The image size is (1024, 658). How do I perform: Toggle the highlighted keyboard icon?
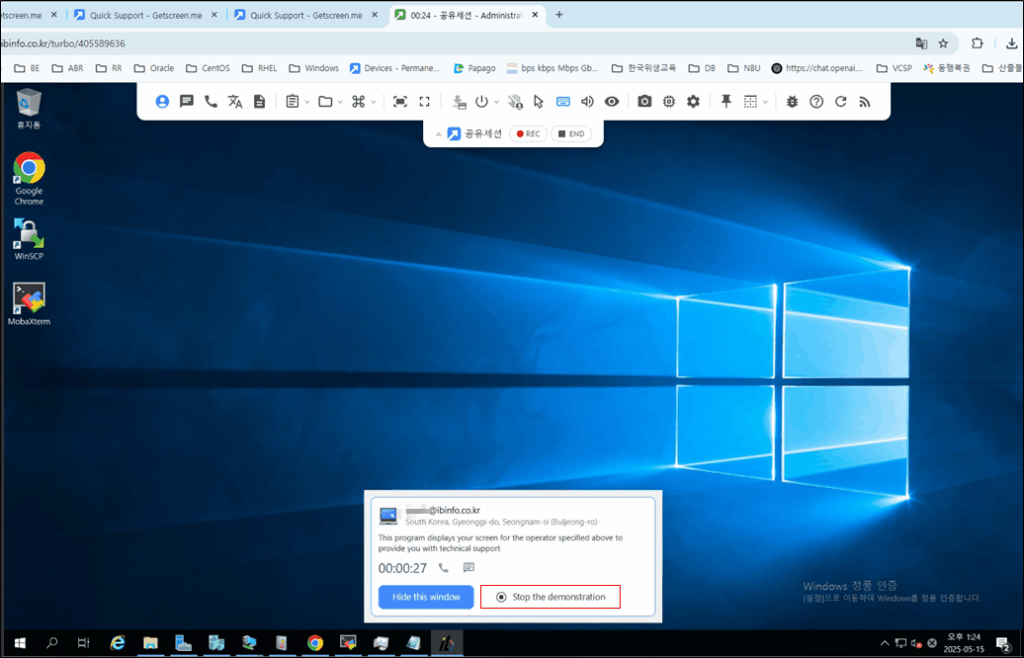point(563,101)
